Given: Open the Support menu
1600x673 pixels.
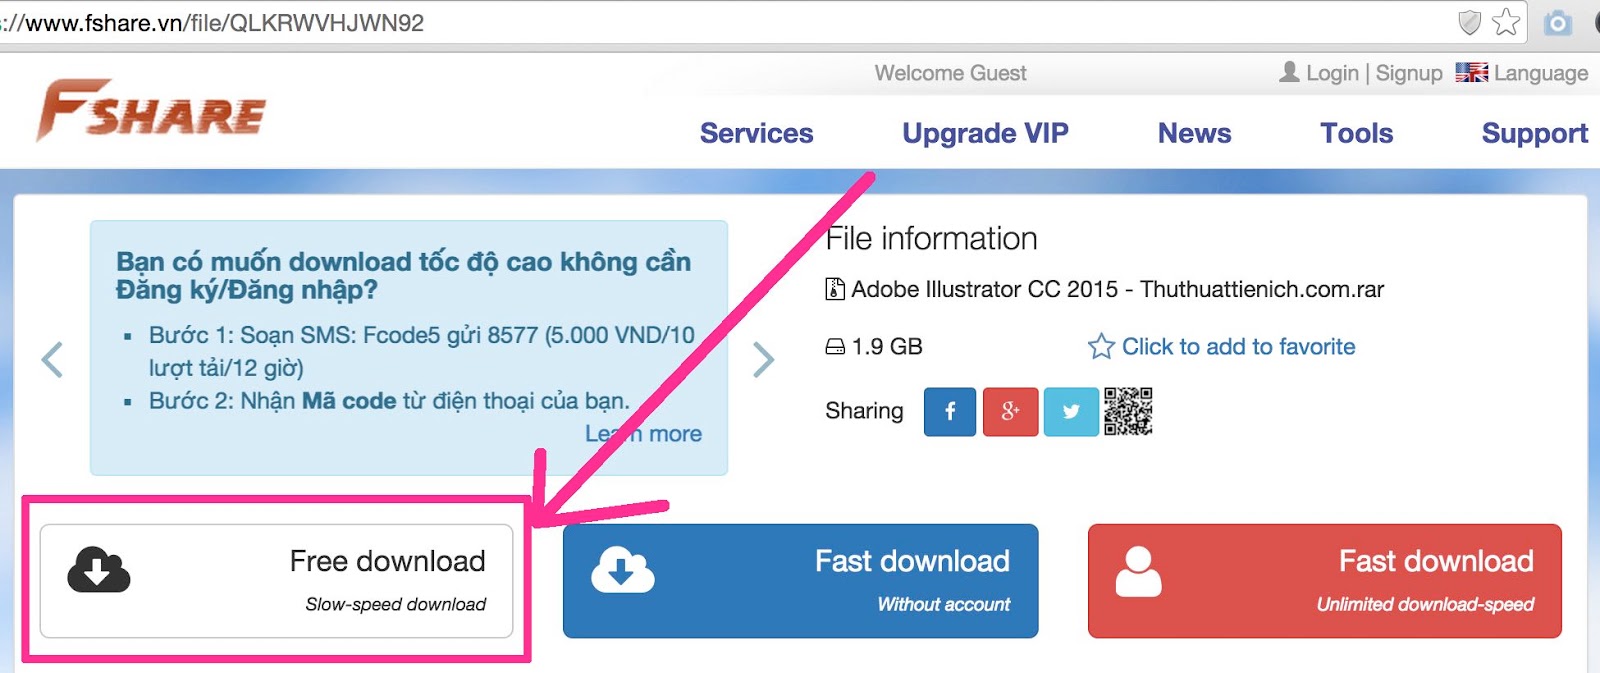Looking at the screenshot, I should coord(1534,134).
